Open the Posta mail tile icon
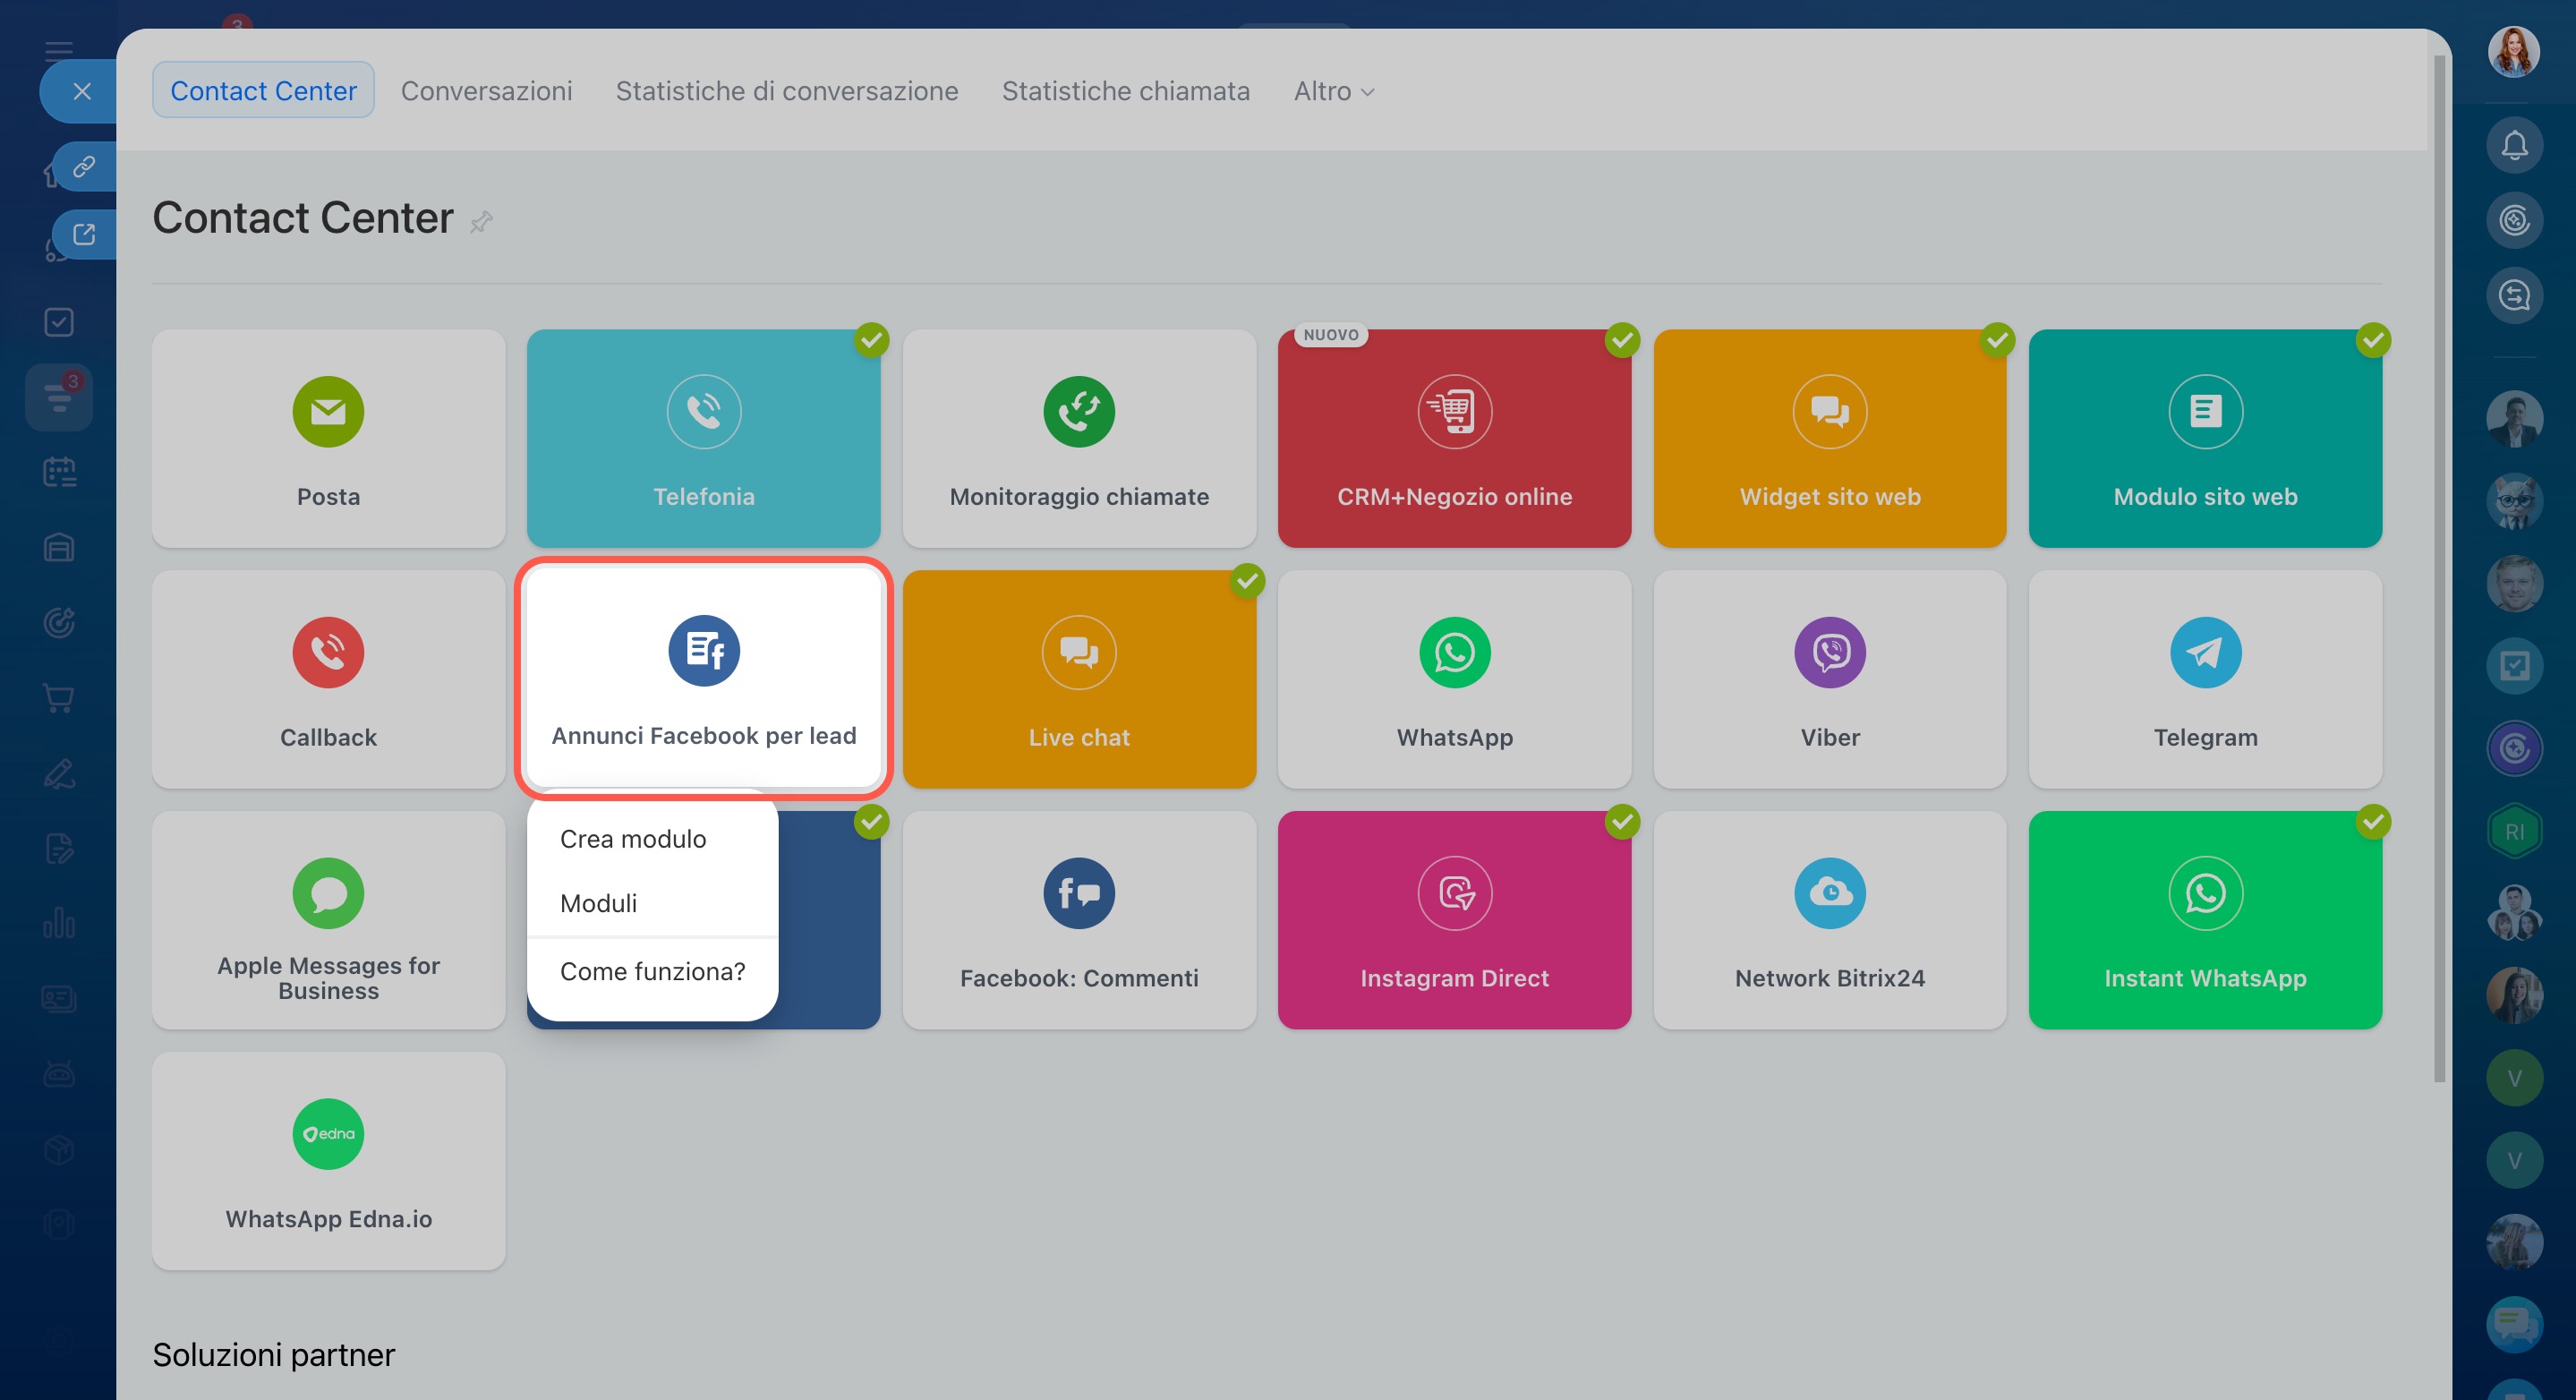Image resolution: width=2576 pixels, height=1400 pixels. 328,411
